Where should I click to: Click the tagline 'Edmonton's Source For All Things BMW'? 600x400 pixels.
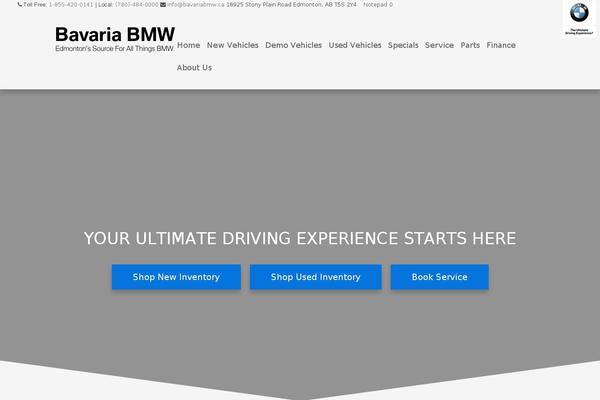coord(114,49)
